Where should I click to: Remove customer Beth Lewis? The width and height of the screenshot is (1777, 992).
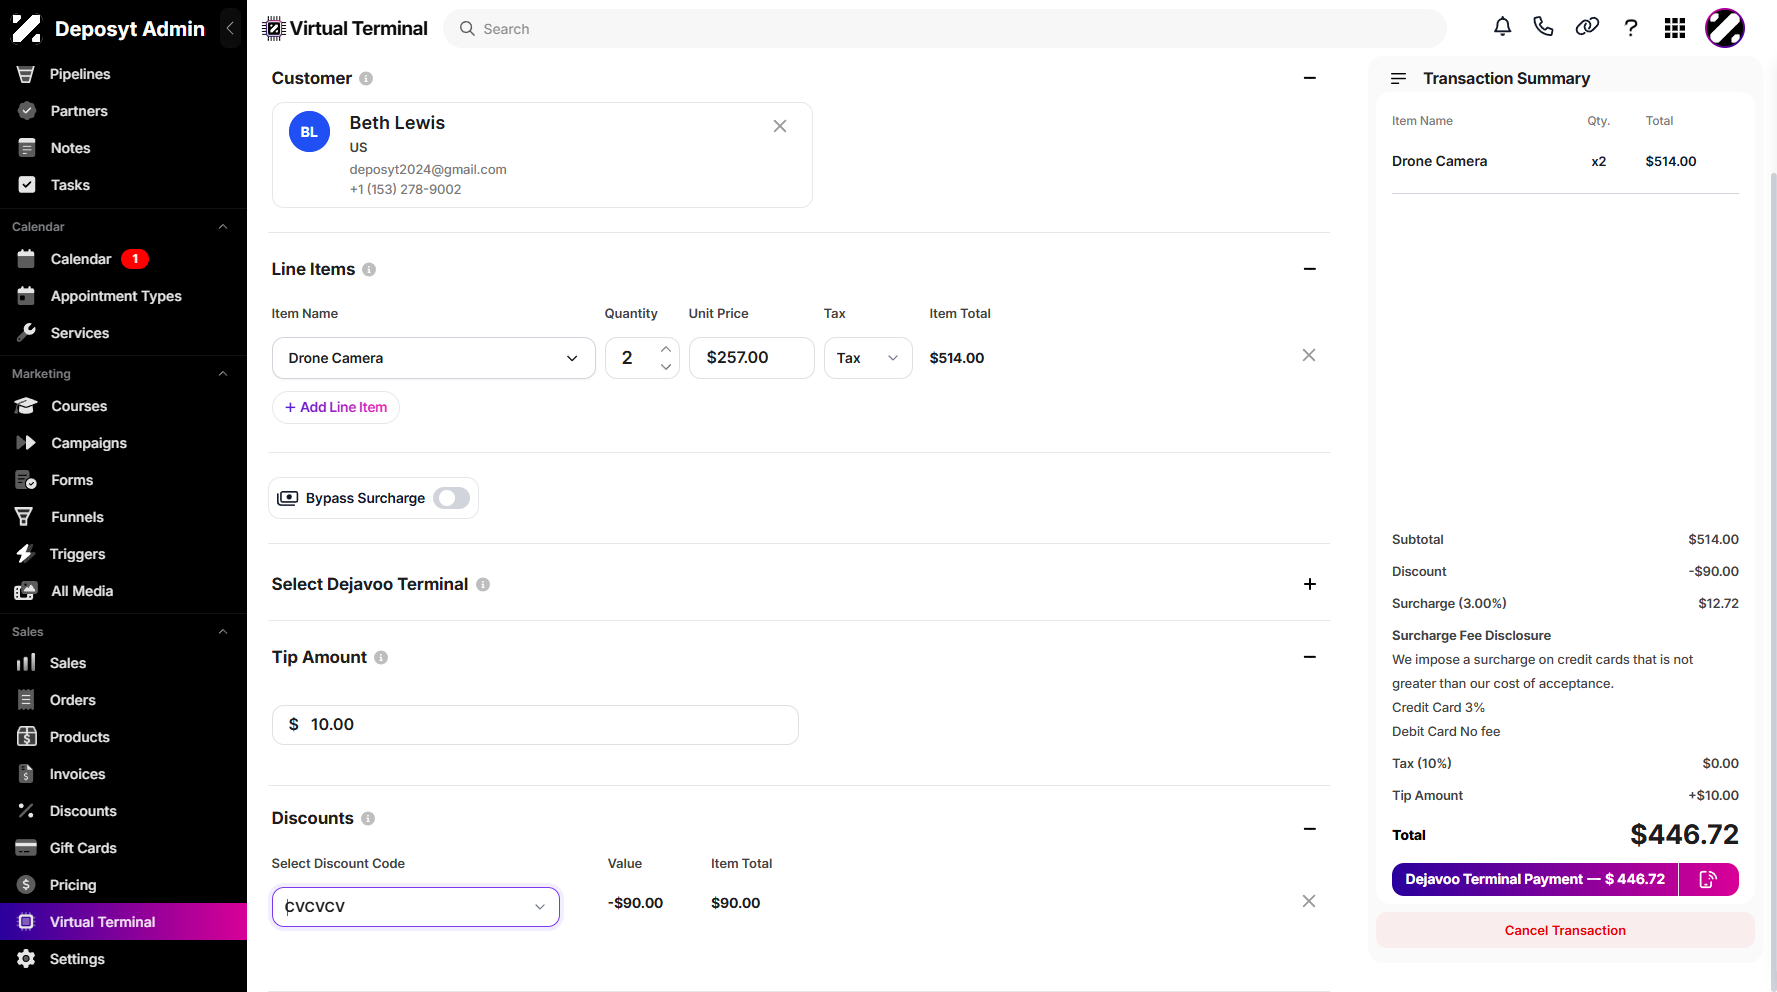click(780, 126)
